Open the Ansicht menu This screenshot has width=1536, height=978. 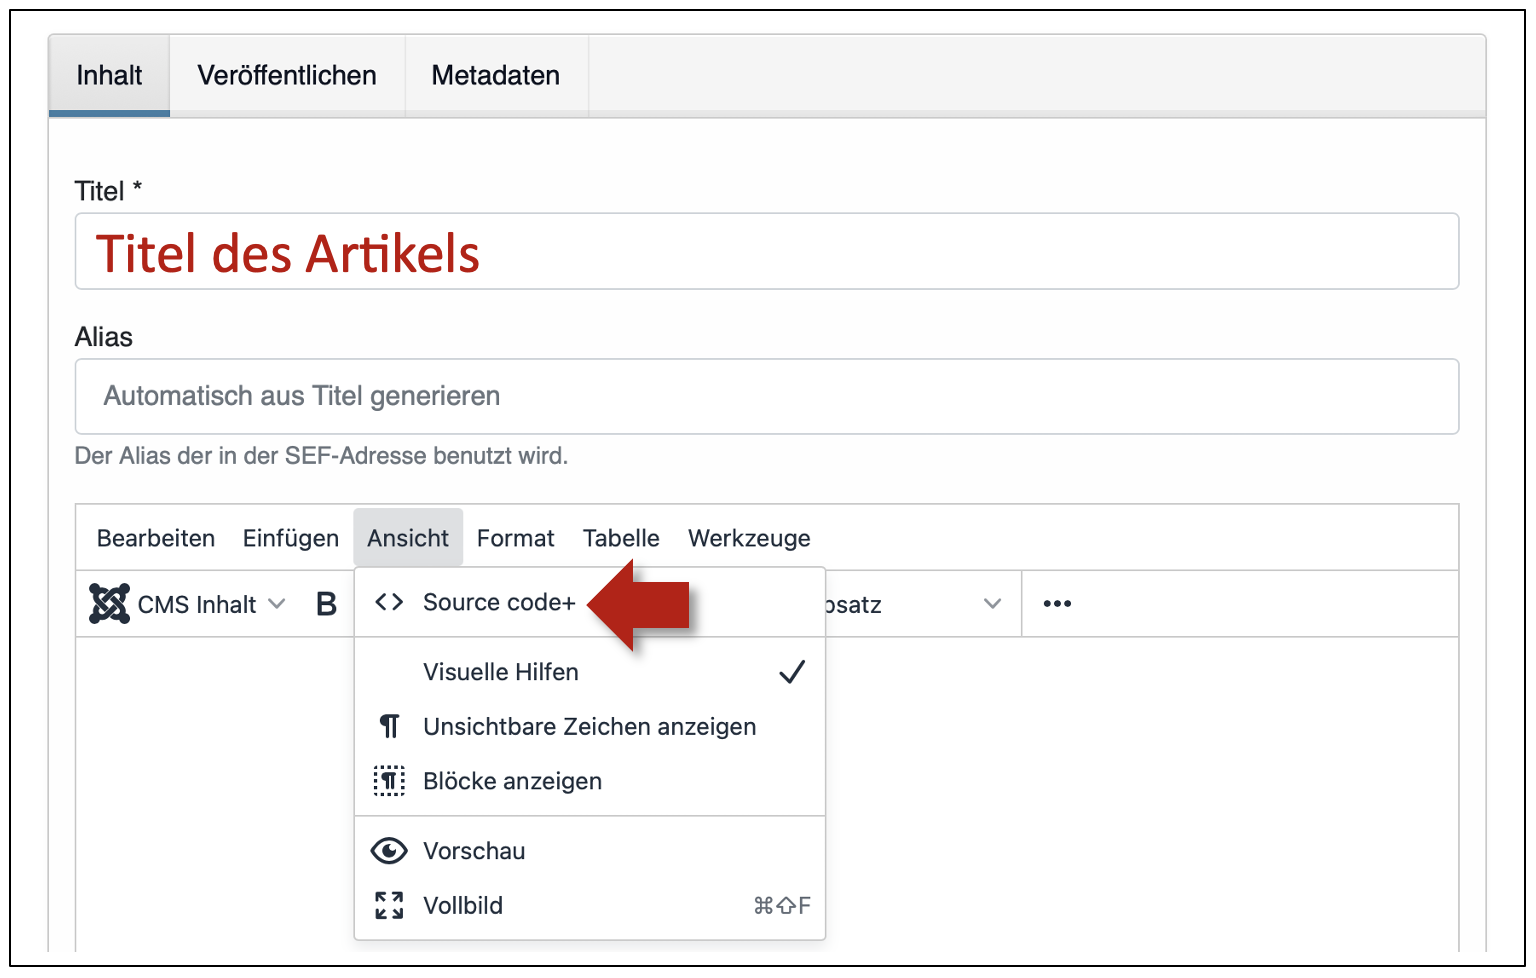(408, 538)
